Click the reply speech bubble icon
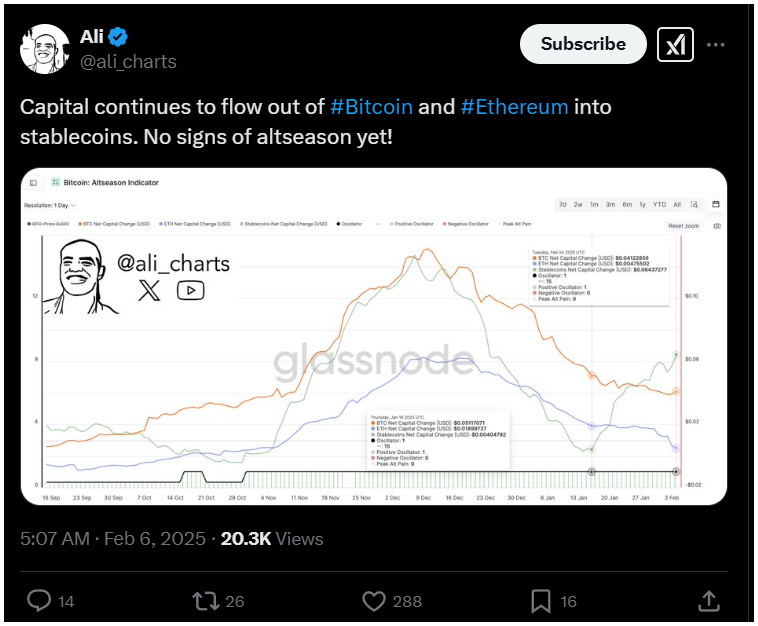Image resolution: width=758 pixels, height=626 pixels. pos(39,601)
